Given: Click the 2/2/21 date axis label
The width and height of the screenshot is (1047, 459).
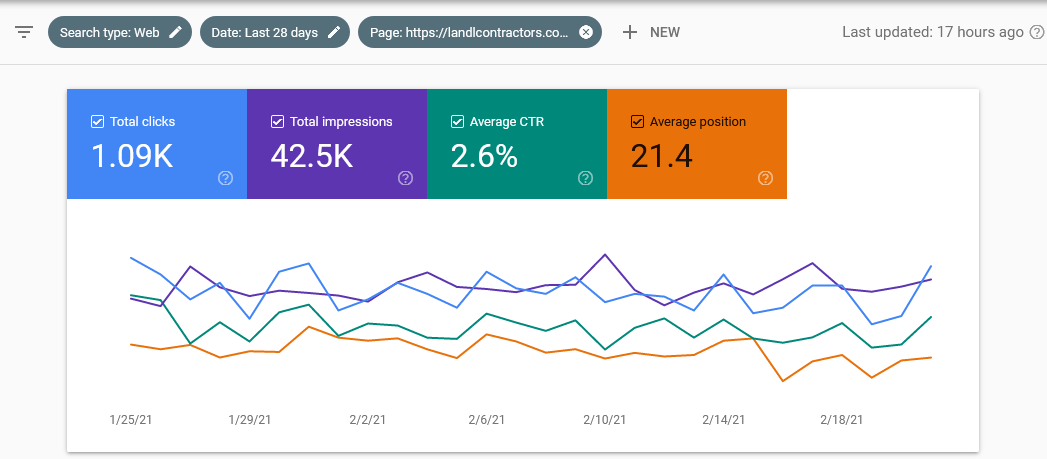Looking at the screenshot, I should (x=367, y=420).
